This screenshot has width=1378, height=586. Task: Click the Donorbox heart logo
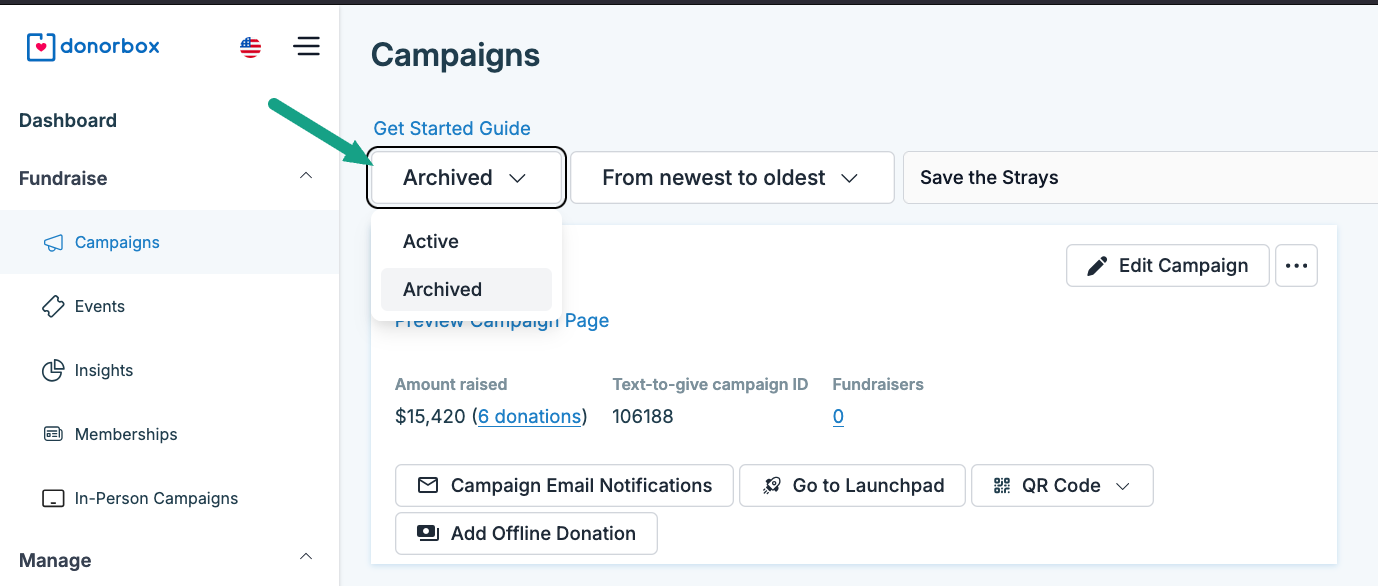point(41,46)
